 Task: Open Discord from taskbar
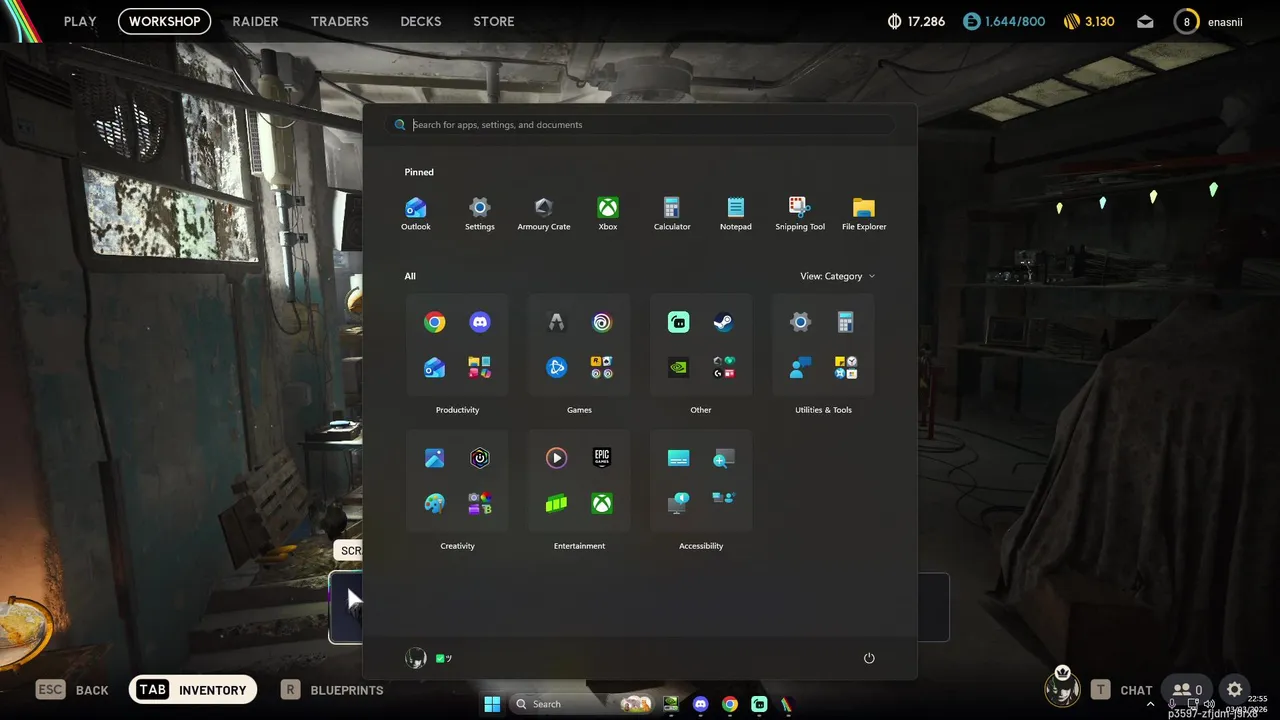(700, 704)
